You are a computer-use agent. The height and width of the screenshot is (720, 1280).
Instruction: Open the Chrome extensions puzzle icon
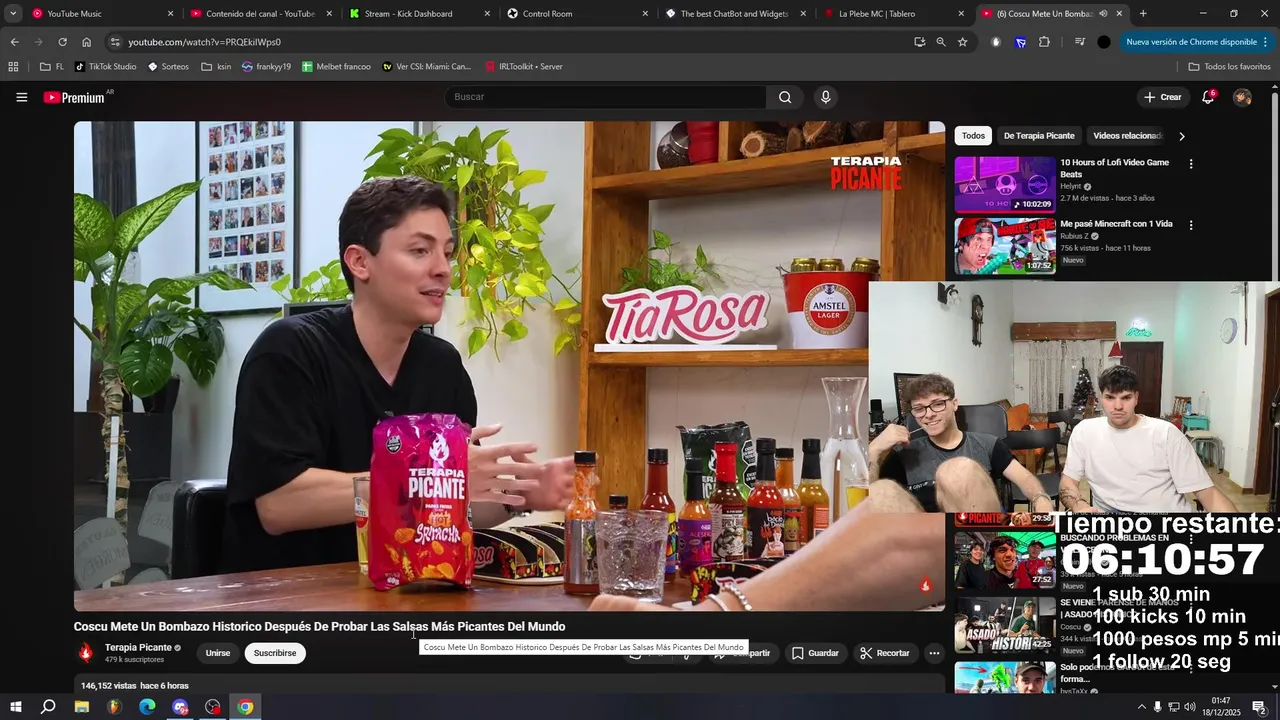[1044, 42]
